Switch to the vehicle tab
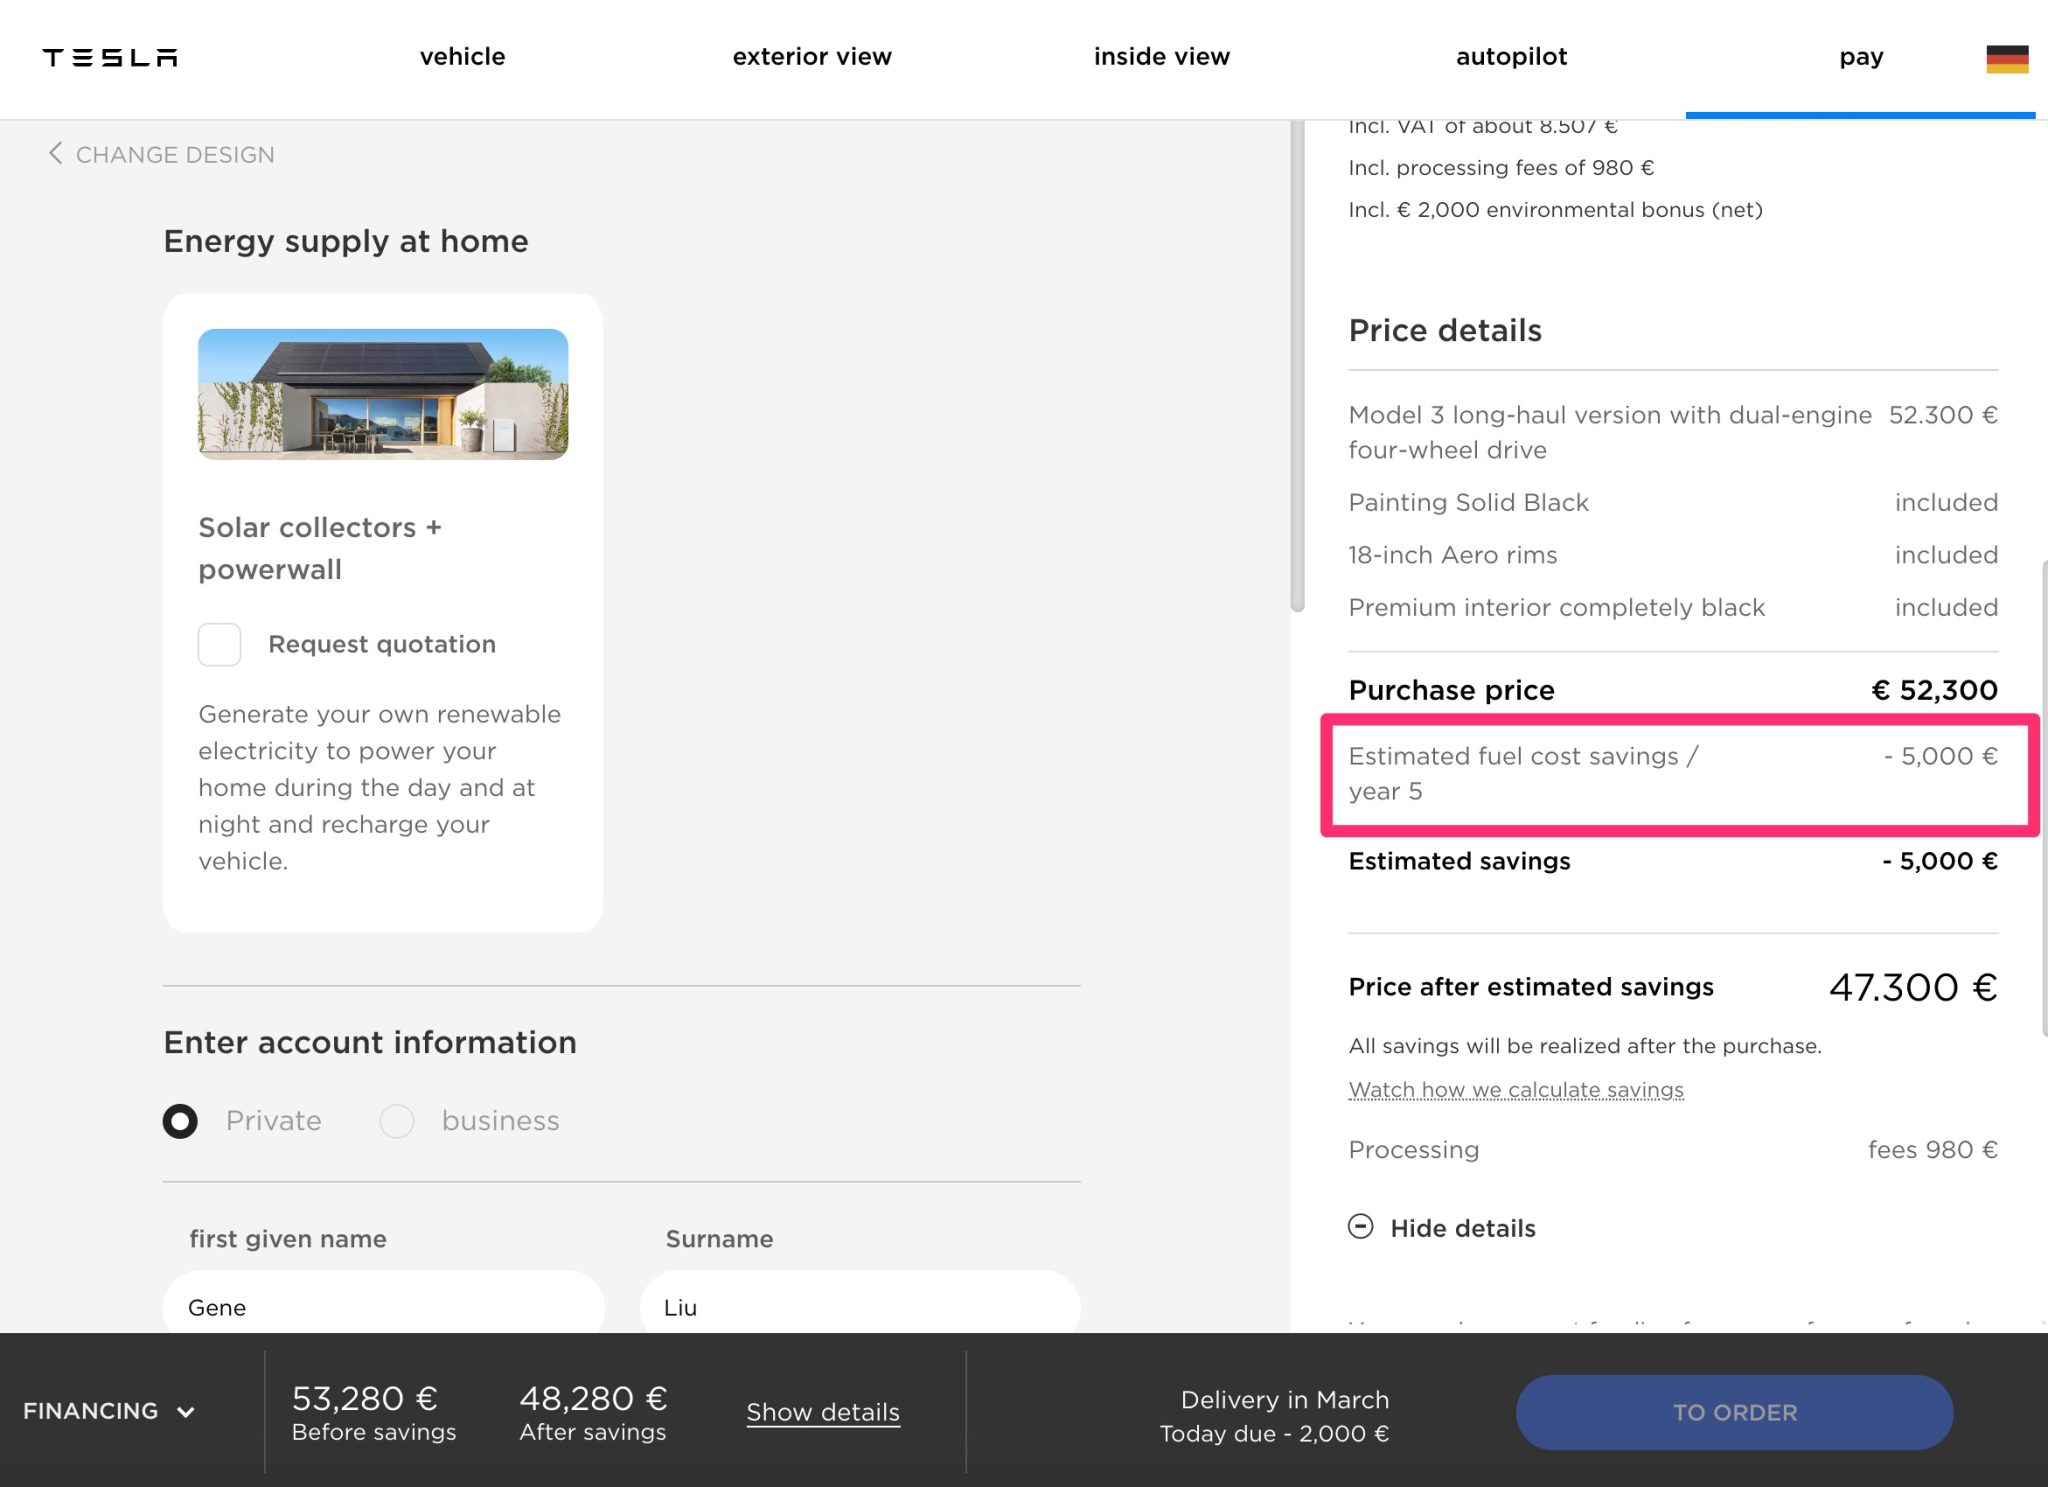Image resolution: width=2048 pixels, height=1487 pixels. (462, 57)
